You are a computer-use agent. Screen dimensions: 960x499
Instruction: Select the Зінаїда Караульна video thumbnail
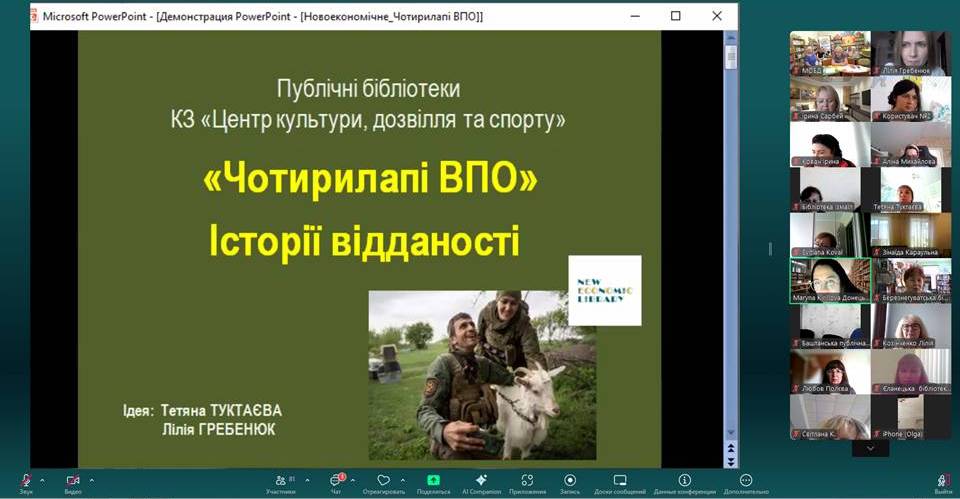(x=910, y=236)
